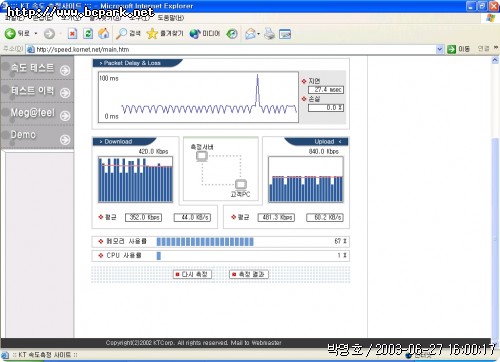Viewport: 500px width, 362px height.
Task: Click the 측정 결과 results button
Action: 249,274
